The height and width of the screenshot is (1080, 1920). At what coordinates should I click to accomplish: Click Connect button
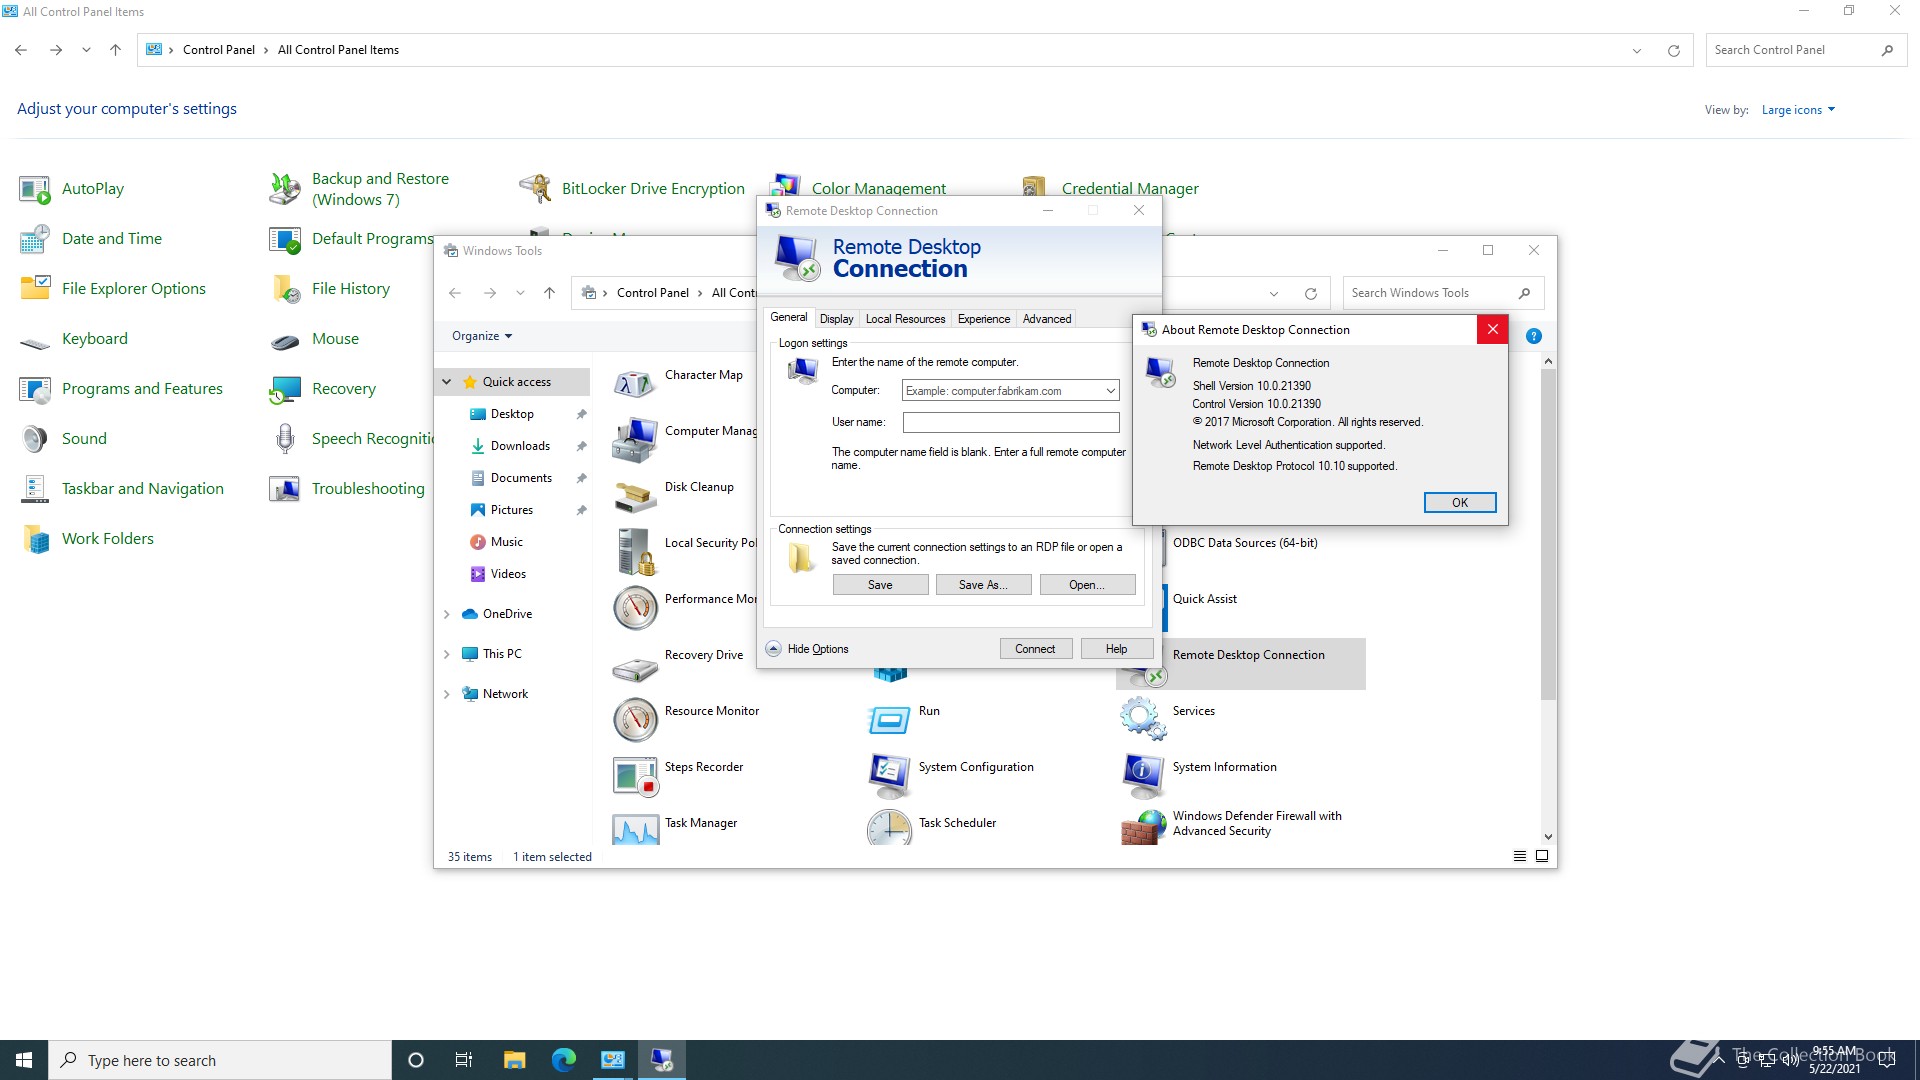(1035, 649)
